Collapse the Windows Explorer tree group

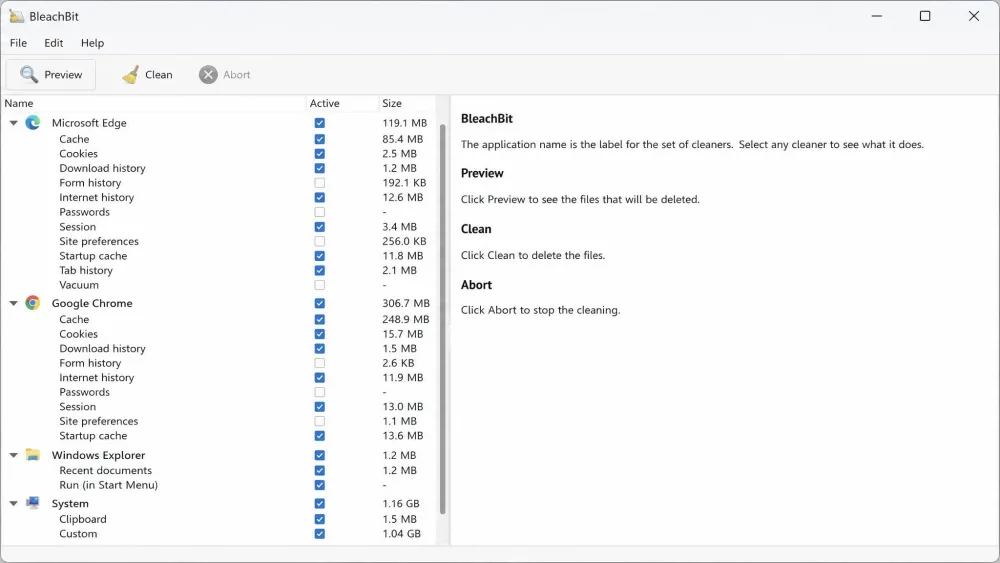(x=13, y=455)
